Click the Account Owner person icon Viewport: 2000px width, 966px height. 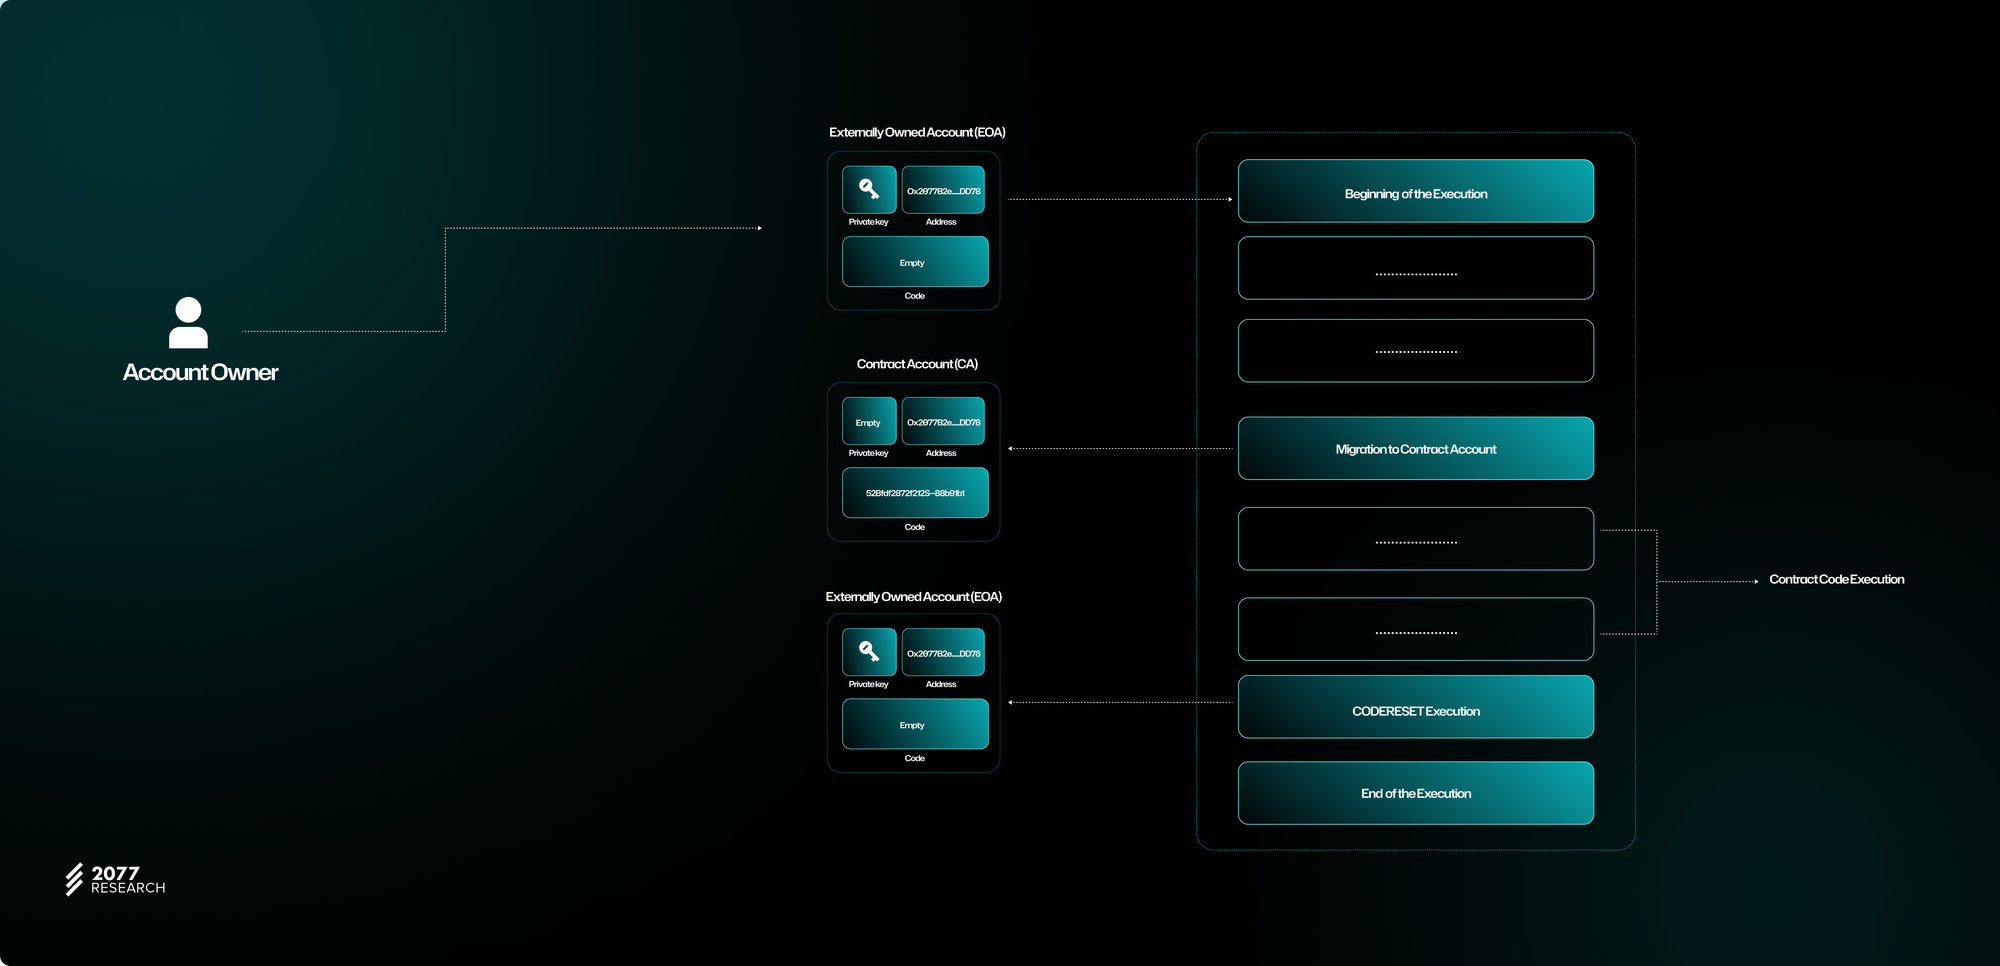tap(188, 323)
